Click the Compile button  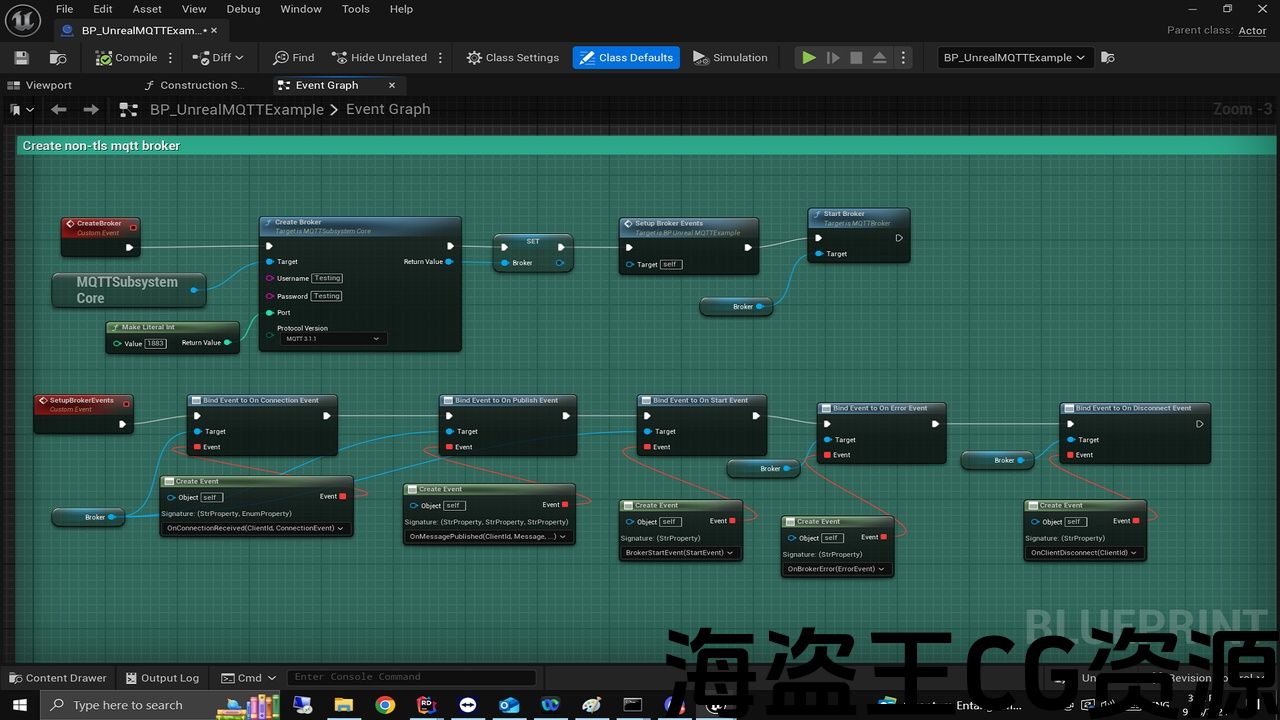(127, 58)
